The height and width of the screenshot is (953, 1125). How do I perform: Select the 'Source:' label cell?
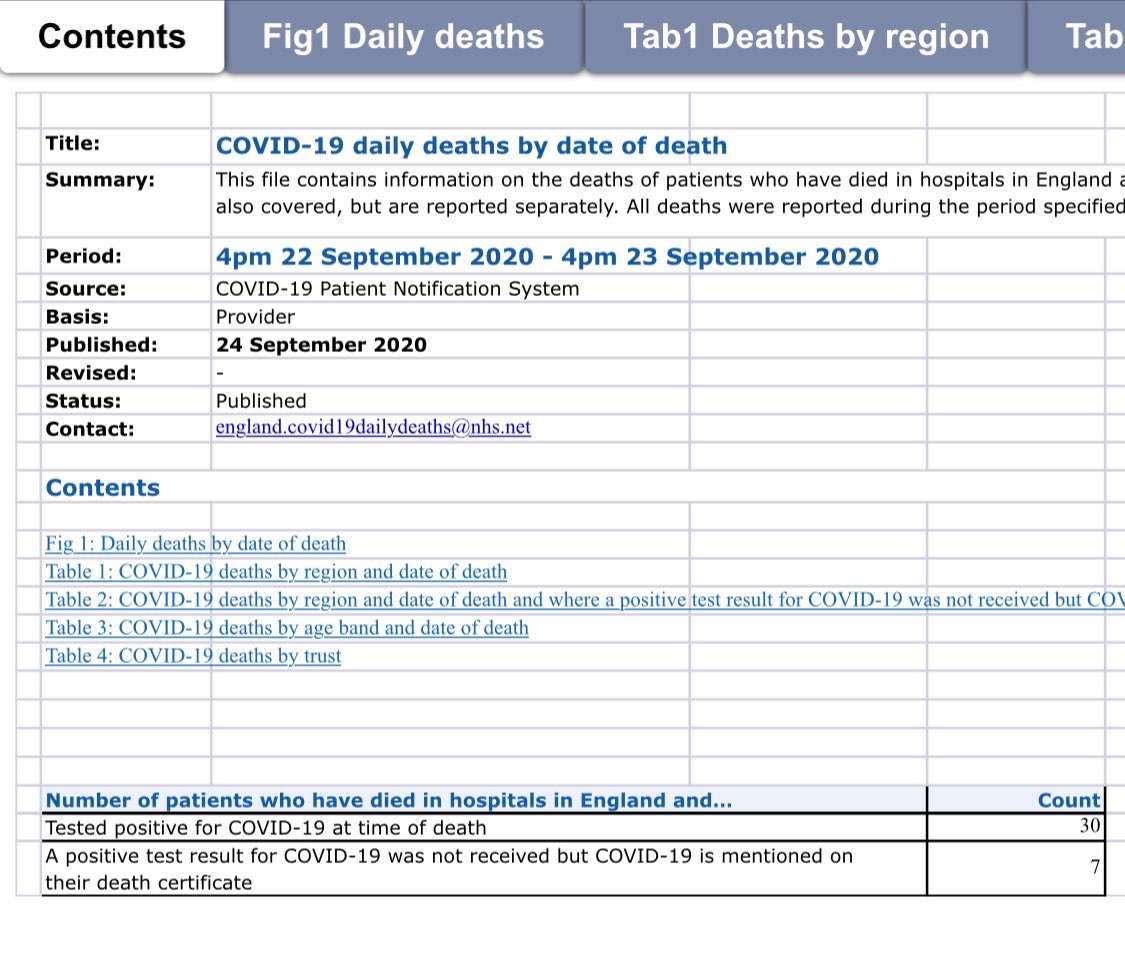pos(126,288)
